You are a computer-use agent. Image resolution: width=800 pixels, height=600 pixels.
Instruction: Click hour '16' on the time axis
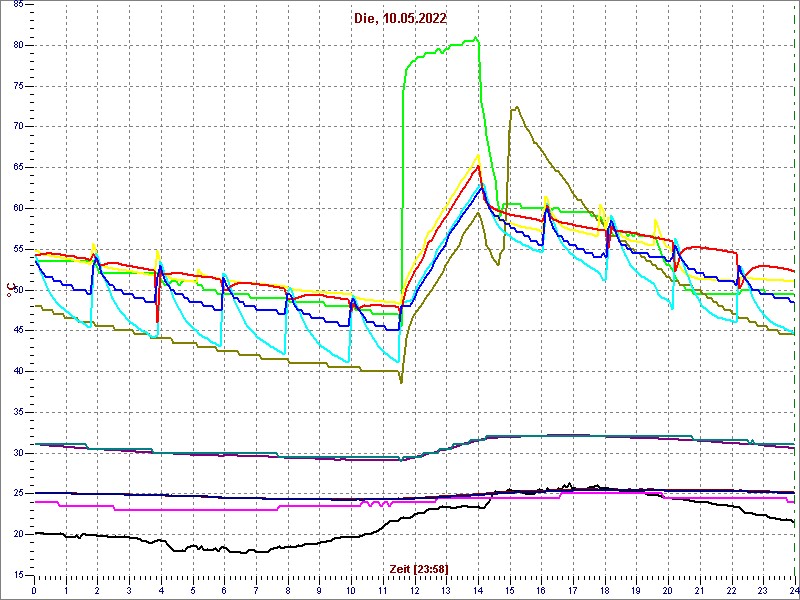tap(541, 591)
